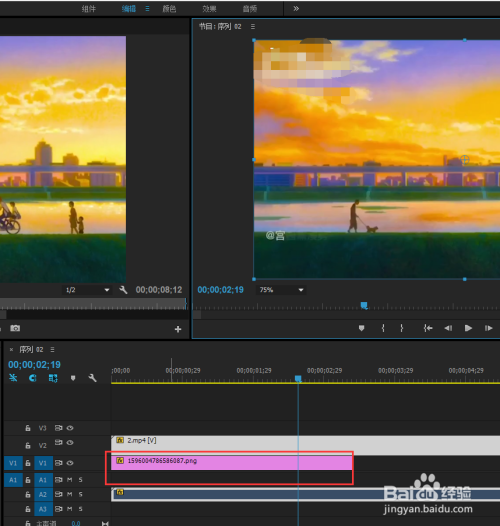Select the 2.mp4 [V] clip
This screenshot has width=500, height=526.
[305, 445]
